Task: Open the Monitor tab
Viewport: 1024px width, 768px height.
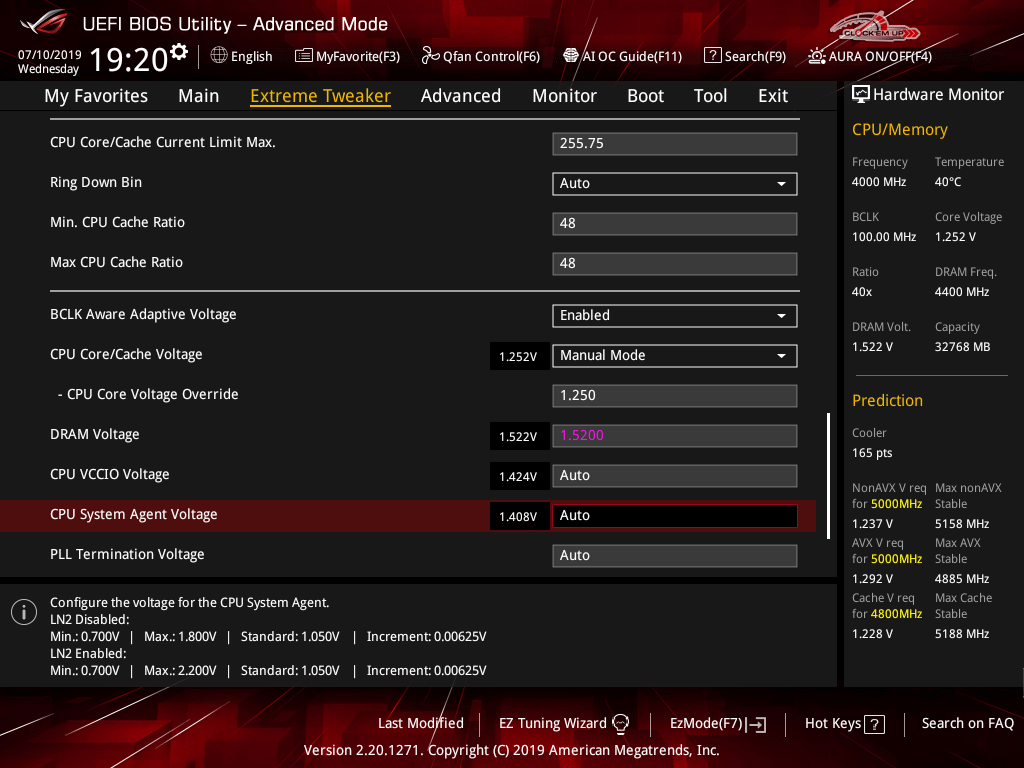Action: coord(564,96)
